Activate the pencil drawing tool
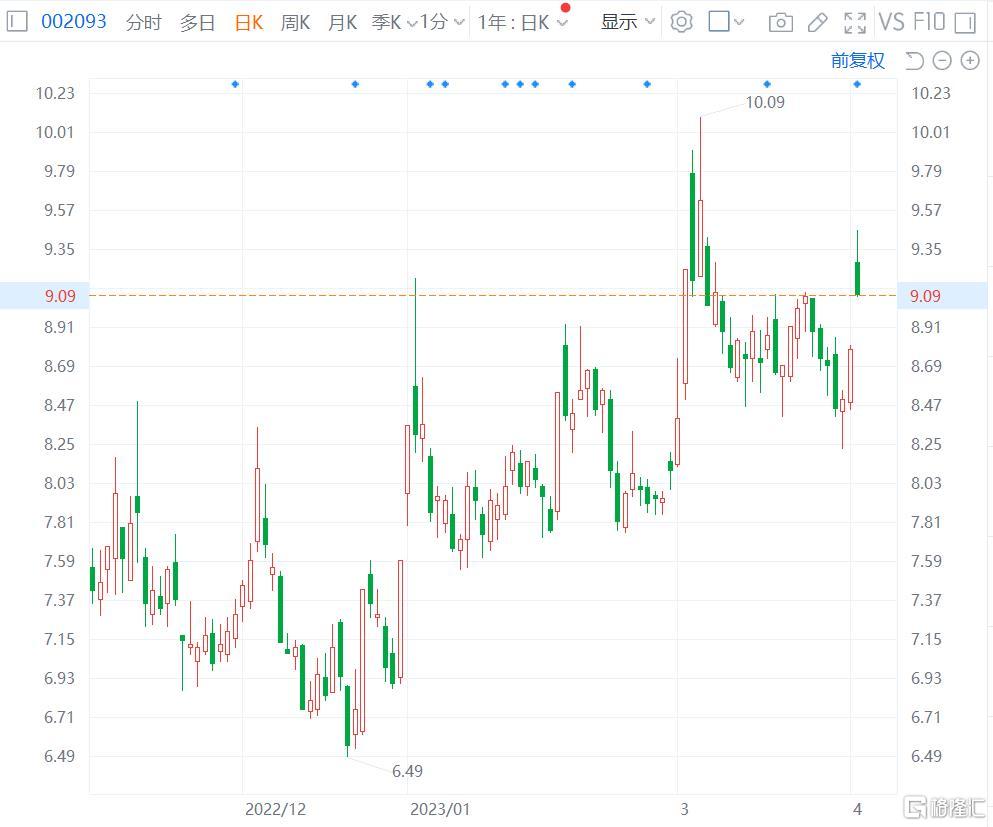The height and width of the screenshot is (827, 993). pos(818,23)
